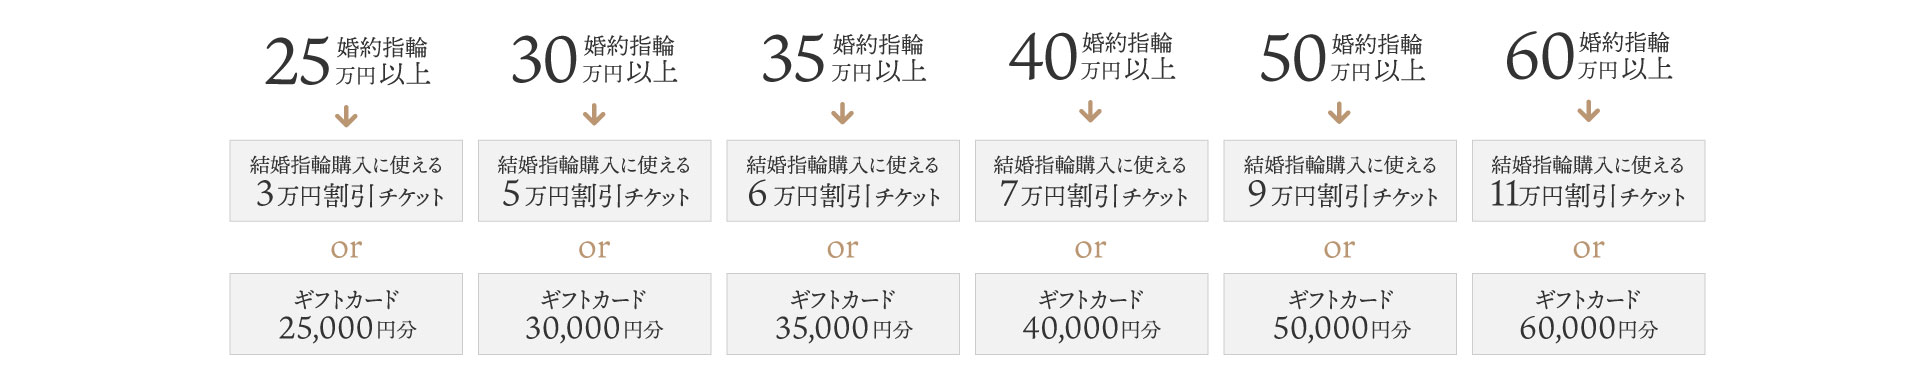Click the down arrow under 30万円以上
Viewport: 1924px width, 382px height.
pyautogui.click(x=594, y=115)
